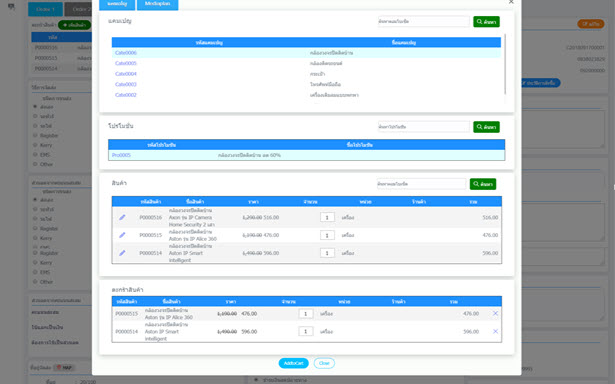Click total 516.00 in the product list row

click(x=490, y=217)
